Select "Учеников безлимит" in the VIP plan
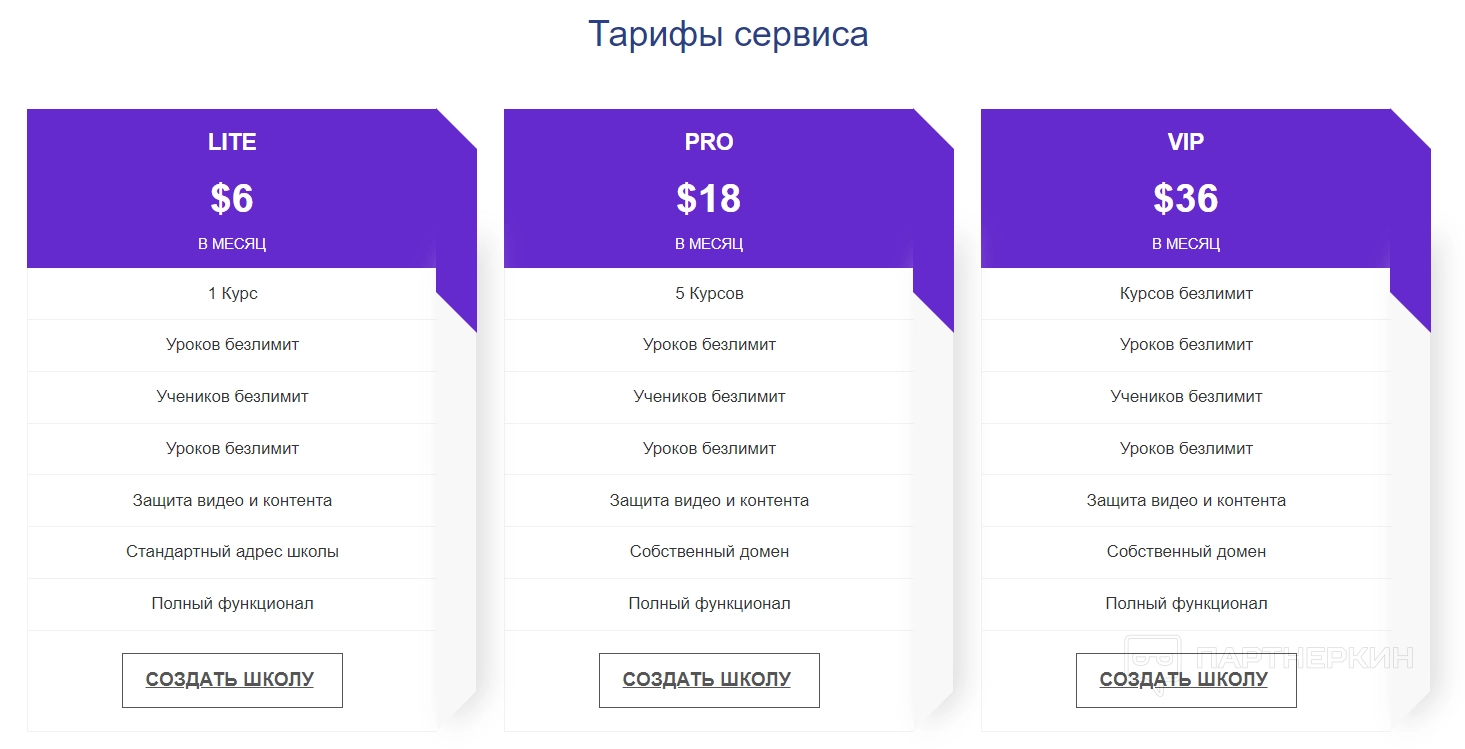Image resolution: width=1465 pixels, height=749 pixels. [1186, 397]
